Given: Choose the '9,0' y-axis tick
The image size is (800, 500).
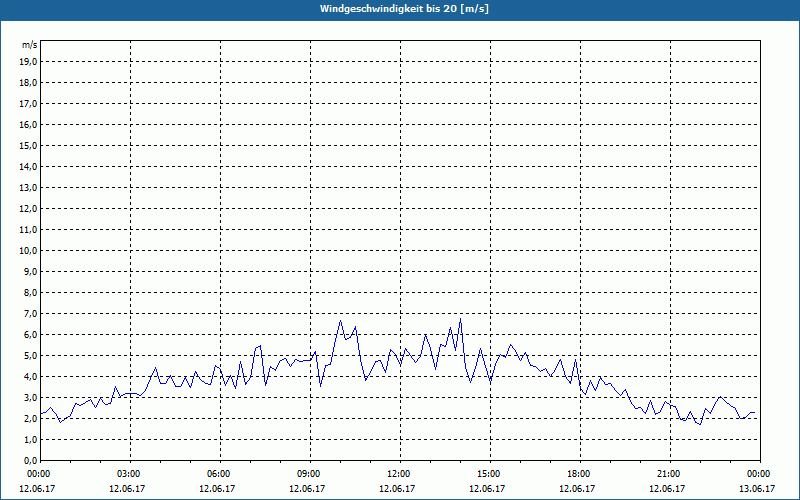Looking at the screenshot, I should [31, 271].
